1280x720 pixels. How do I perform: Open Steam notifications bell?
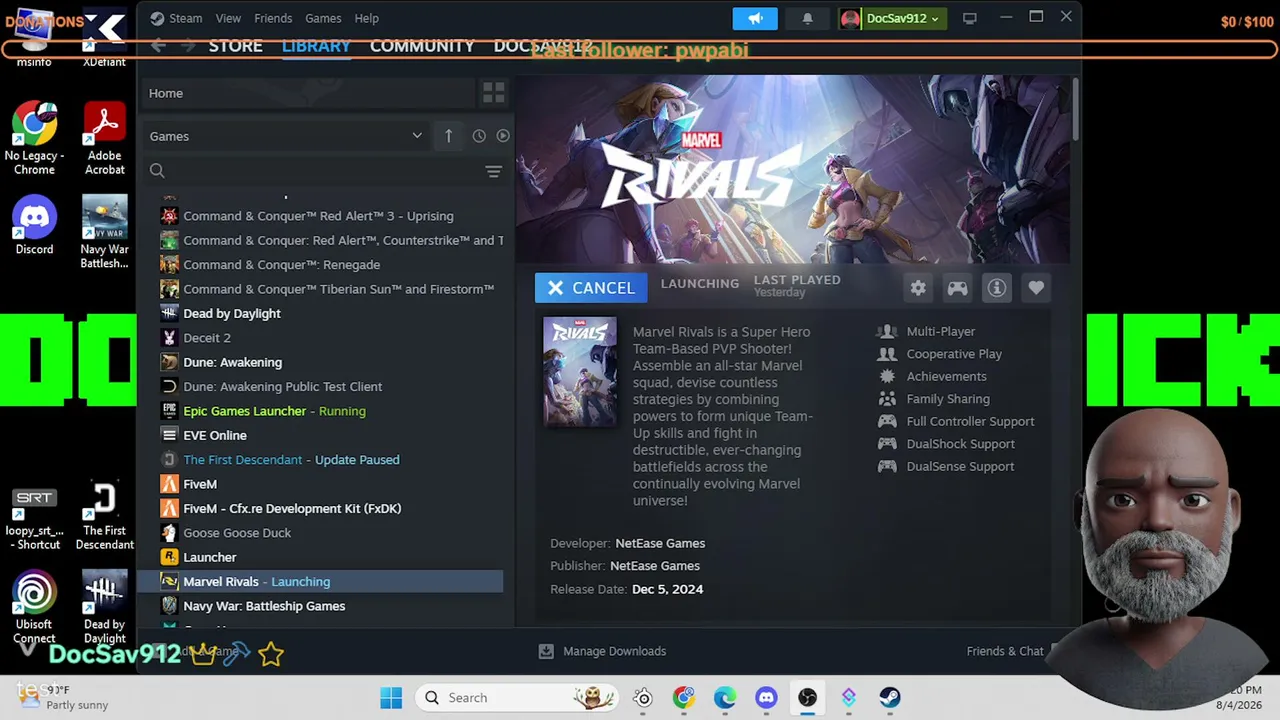click(x=807, y=18)
